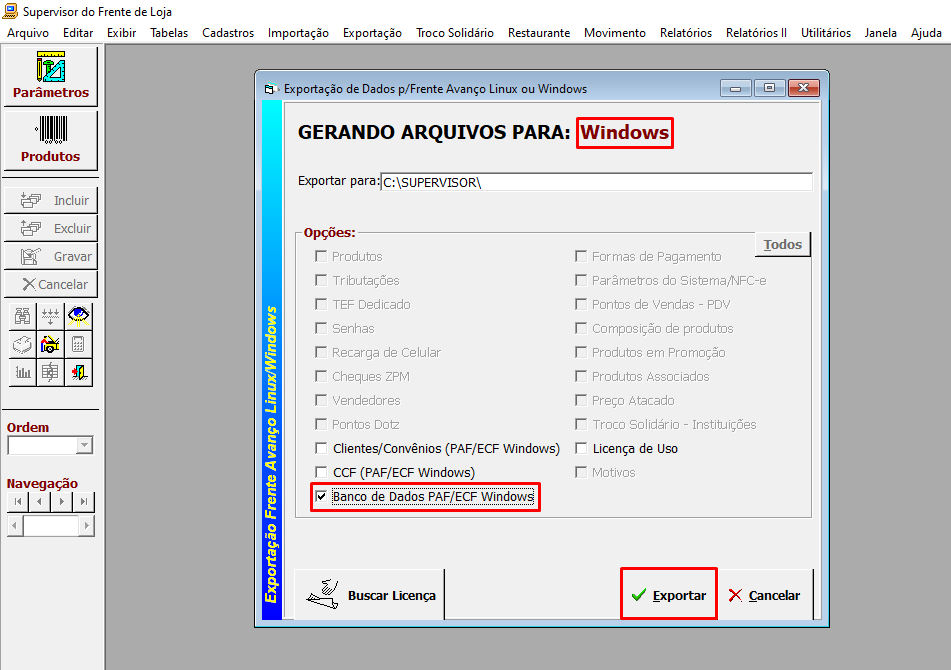Click the Exportar button
Viewport: 951px width, 670px height.
(668, 595)
